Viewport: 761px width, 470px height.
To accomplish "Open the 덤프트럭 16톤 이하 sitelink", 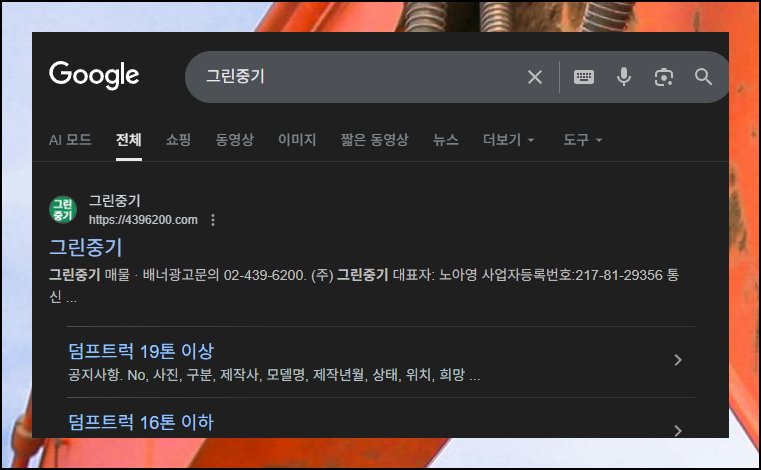I will tap(141, 422).
